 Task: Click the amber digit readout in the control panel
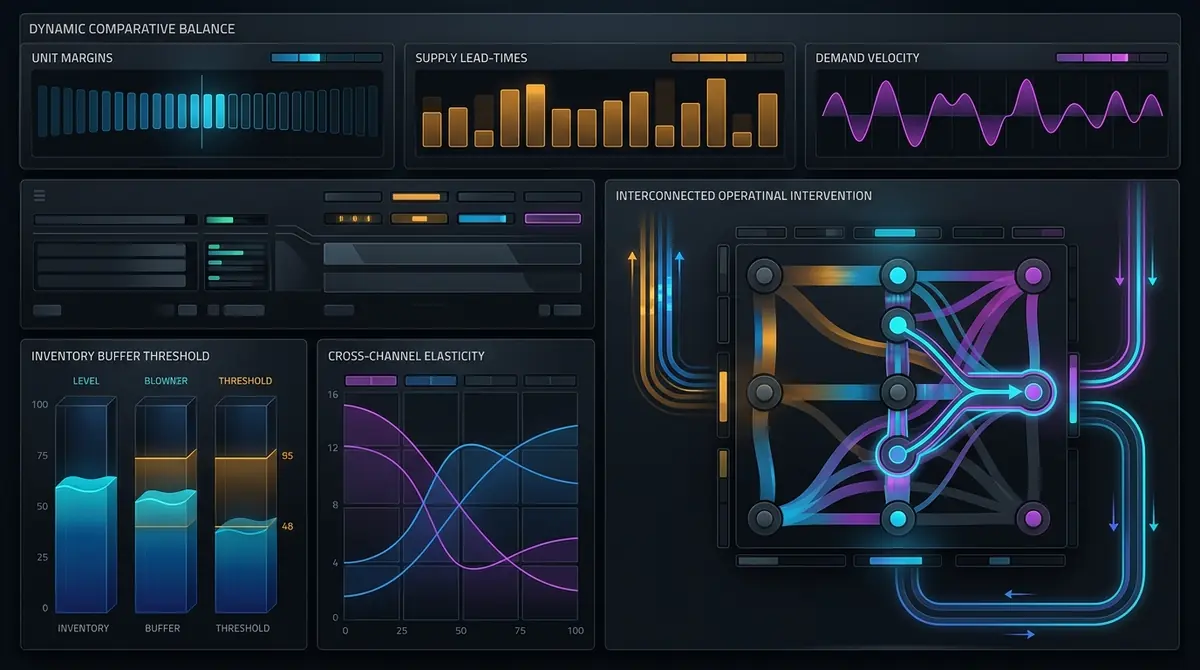[353, 218]
